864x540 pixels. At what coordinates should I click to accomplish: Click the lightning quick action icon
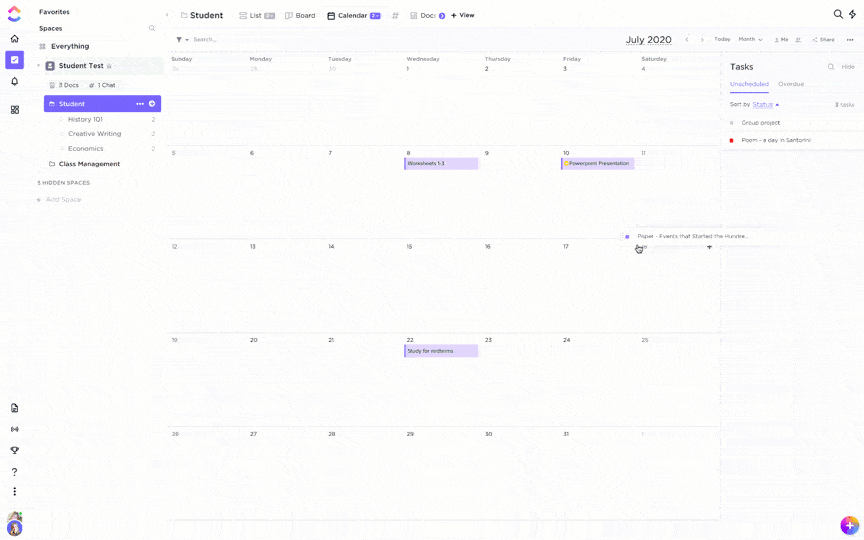(852, 15)
